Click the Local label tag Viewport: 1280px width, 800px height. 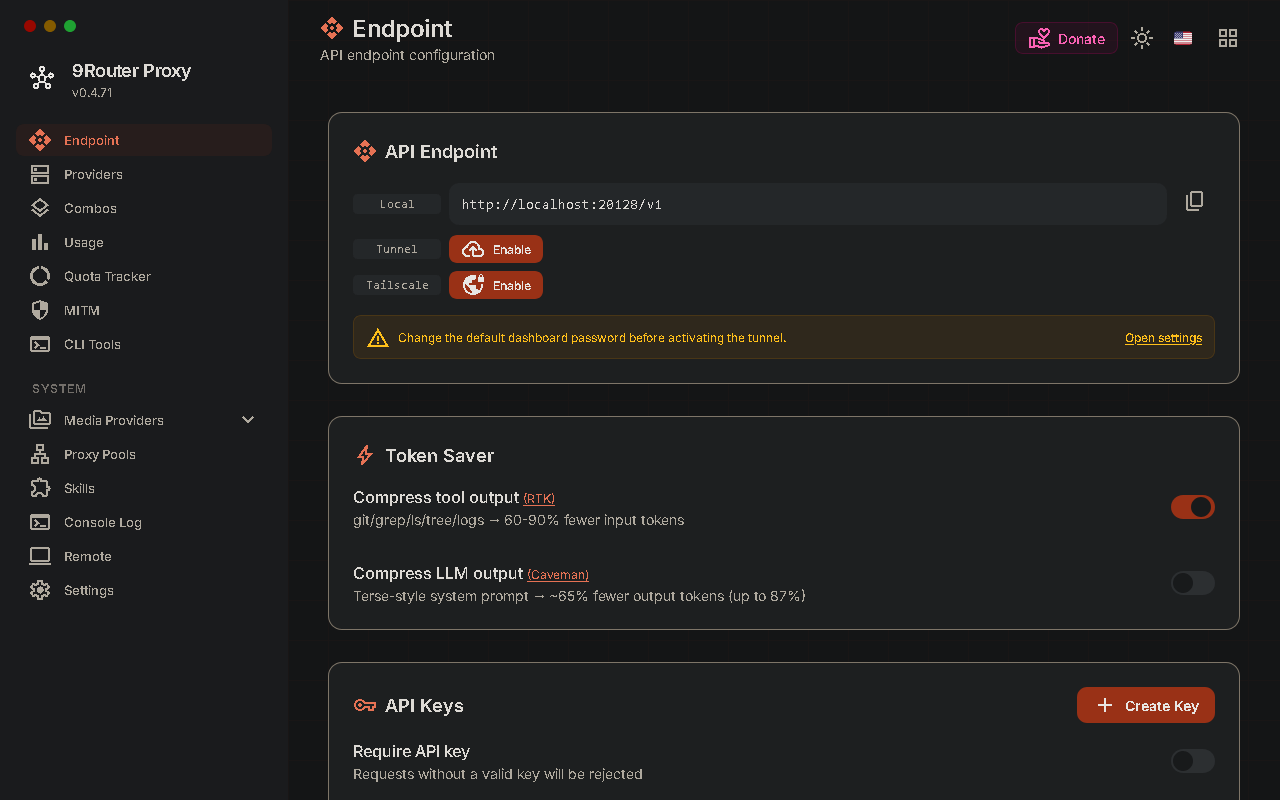click(x=397, y=204)
